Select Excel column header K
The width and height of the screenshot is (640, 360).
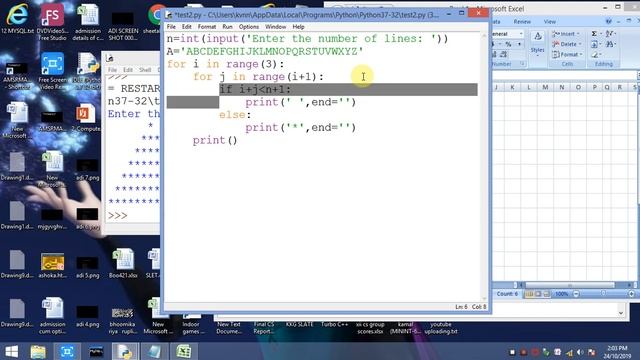[x=512, y=87]
